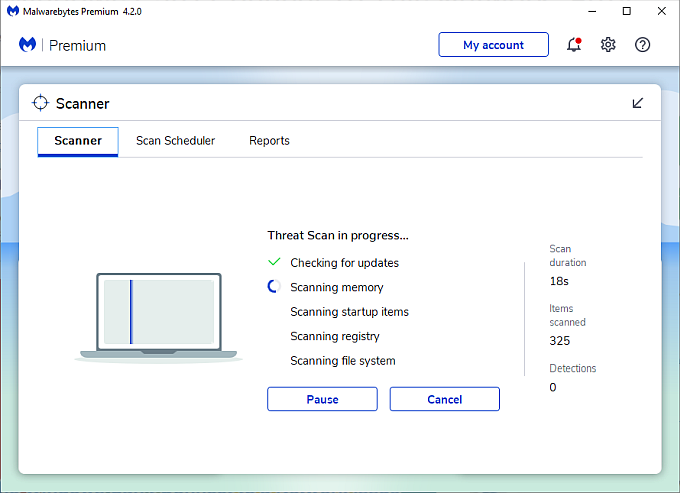Click the spinner next to Scanning memory

274,287
